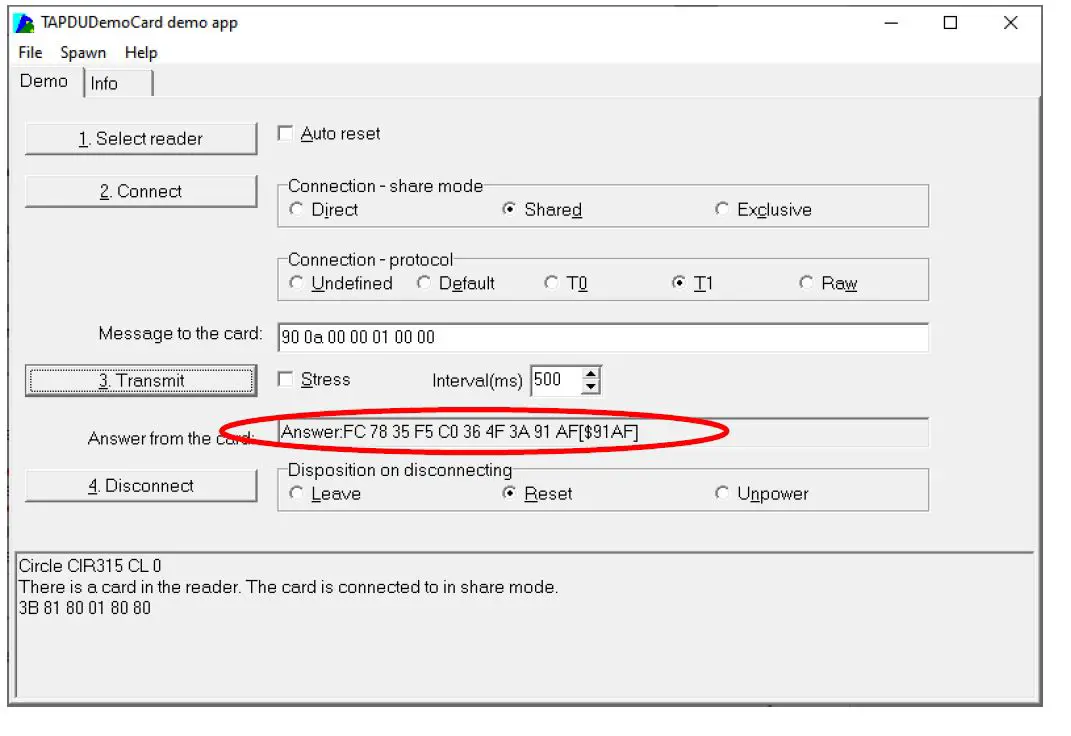Select T0 protocol option
This screenshot has height=736, width=1071.
coord(551,283)
